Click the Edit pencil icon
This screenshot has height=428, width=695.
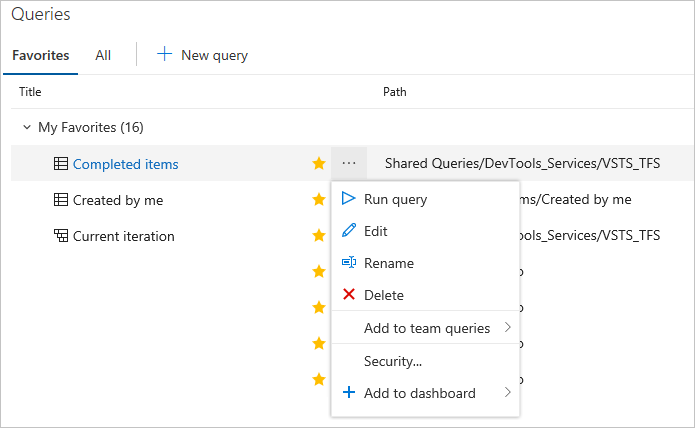(x=348, y=231)
